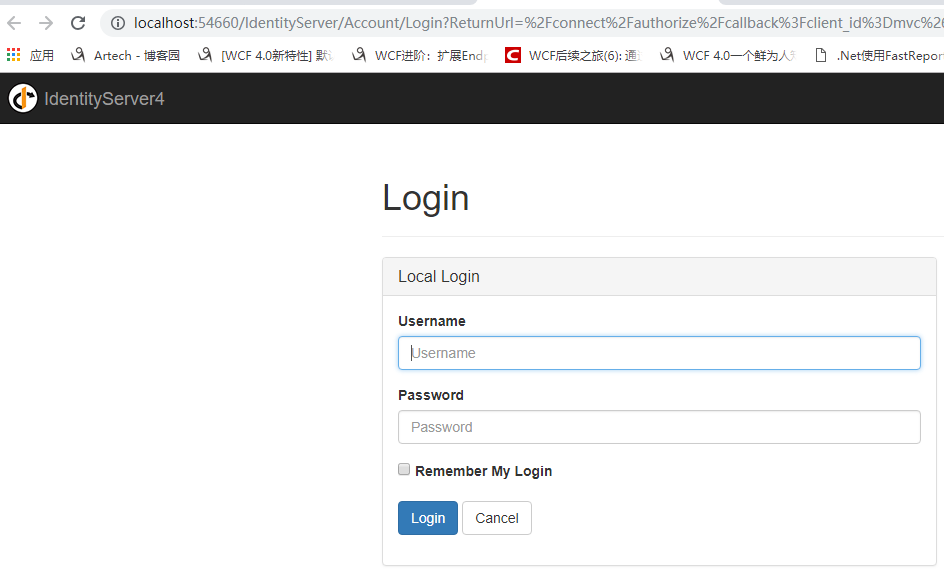
Task: Enable Remember My Login checkbox
Action: [404, 469]
